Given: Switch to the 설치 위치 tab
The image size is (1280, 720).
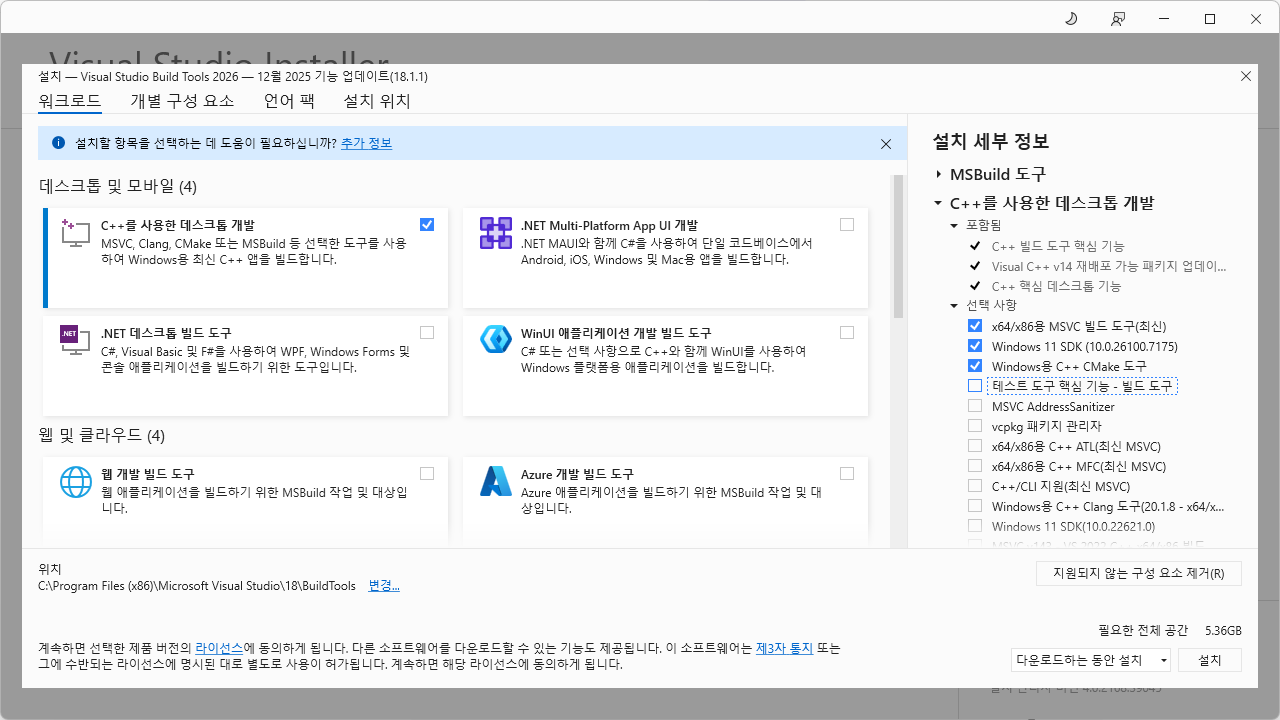Looking at the screenshot, I should (377, 101).
